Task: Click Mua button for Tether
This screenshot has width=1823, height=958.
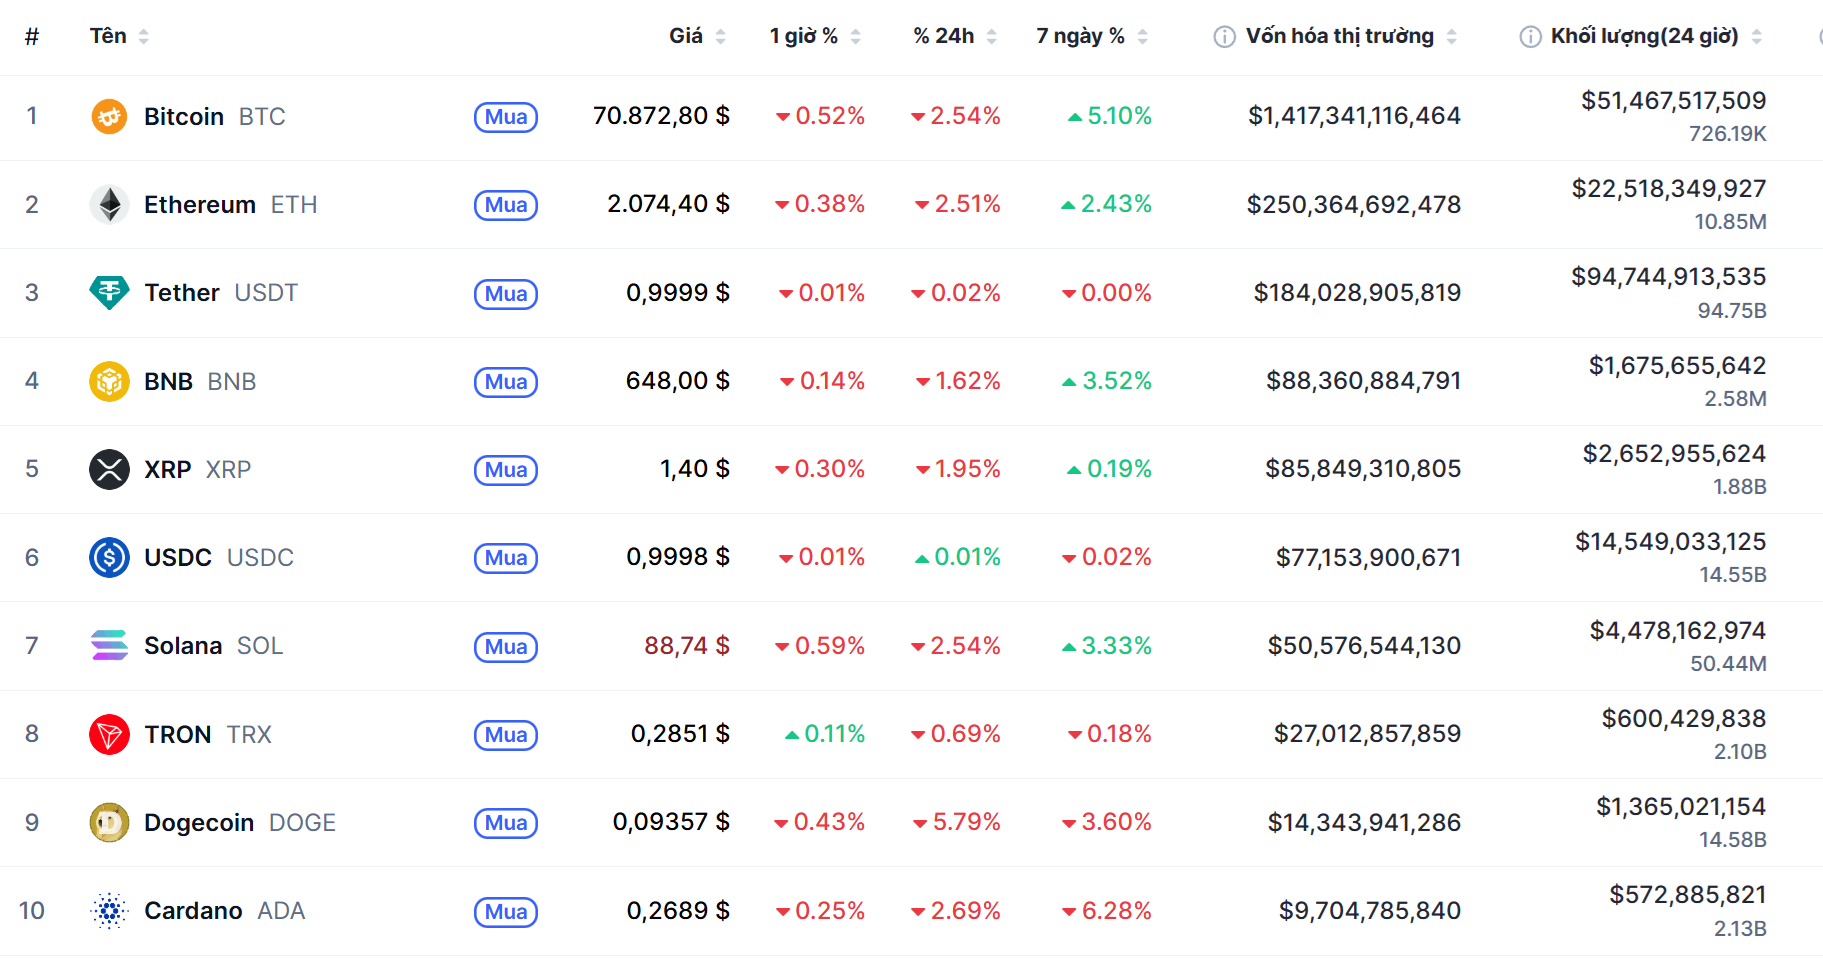Action: pyautogui.click(x=506, y=294)
